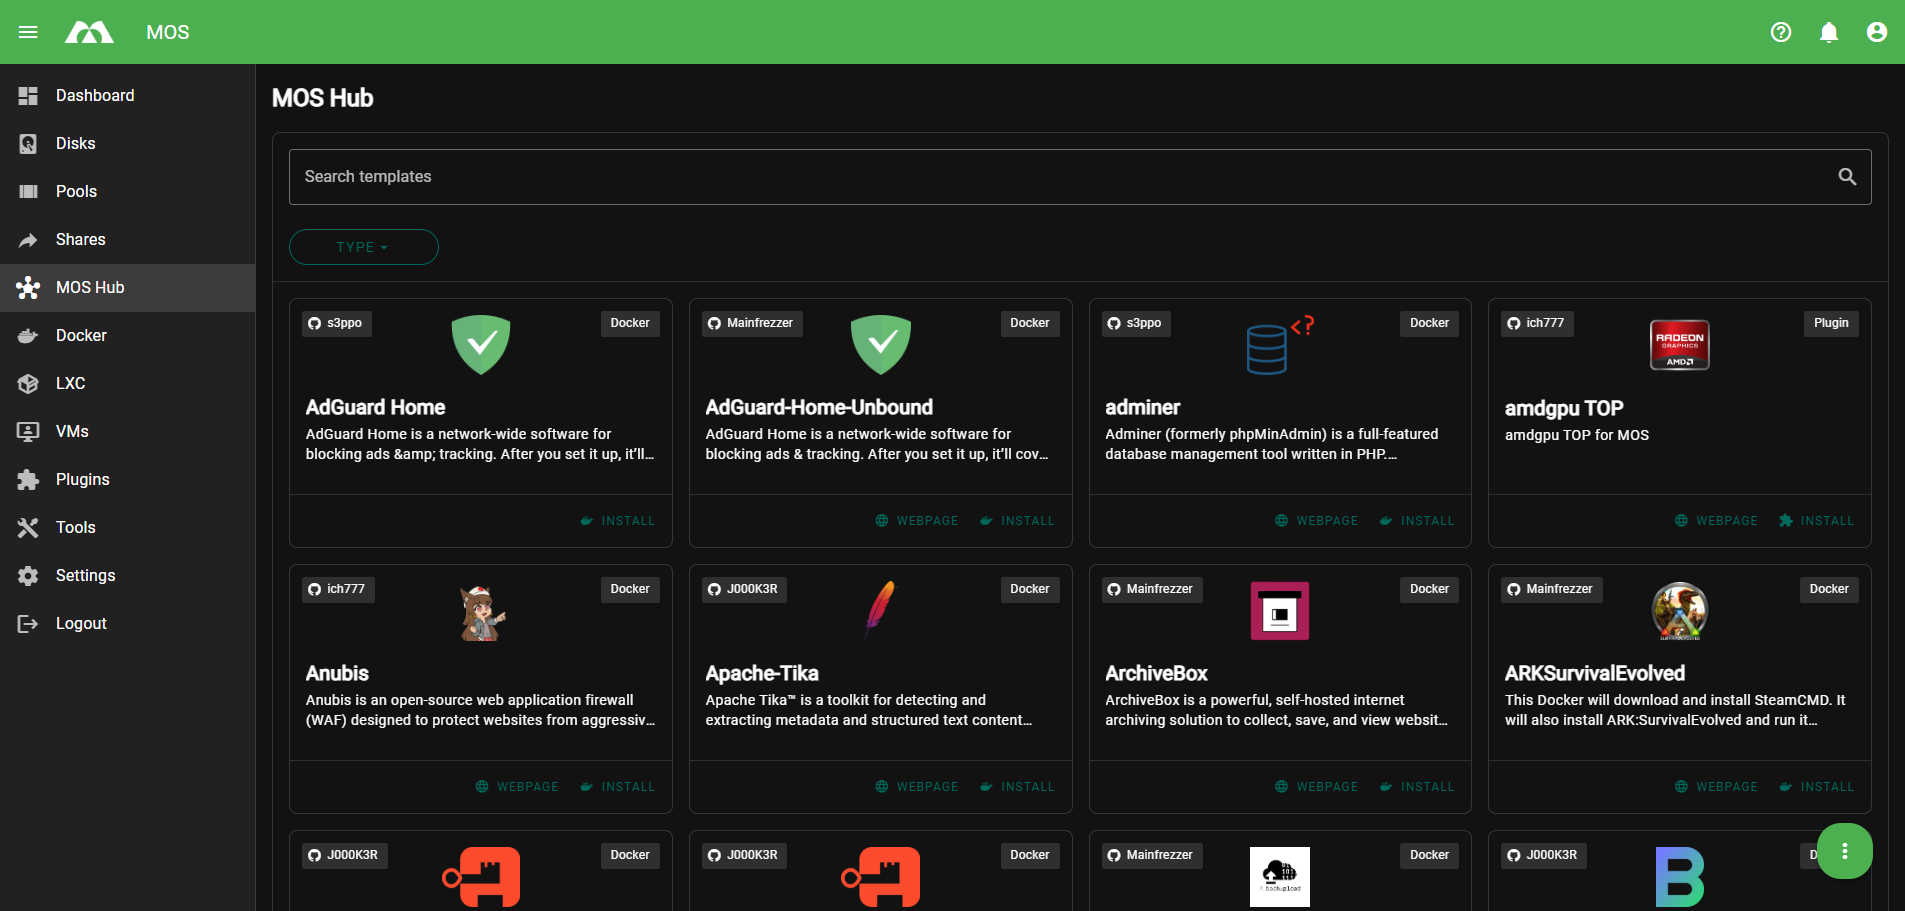Click the AdGuard Home shield logo
This screenshot has width=1905, height=911.
pyautogui.click(x=481, y=344)
